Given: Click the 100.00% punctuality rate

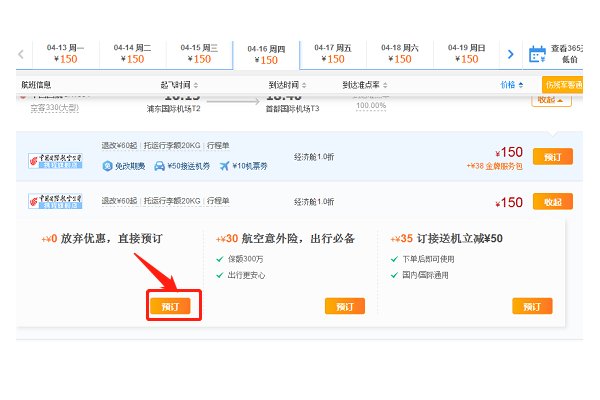Looking at the screenshot, I should coord(371,106).
